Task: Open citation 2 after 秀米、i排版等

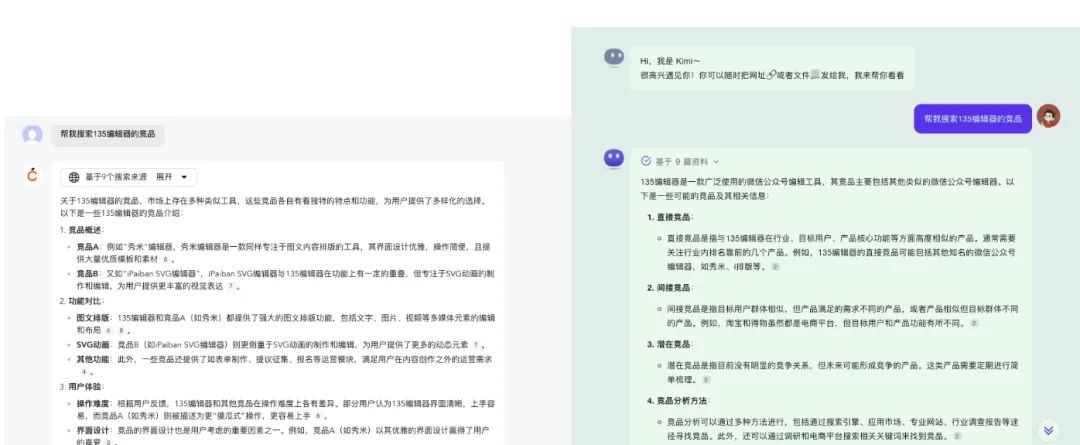Action: [775, 267]
